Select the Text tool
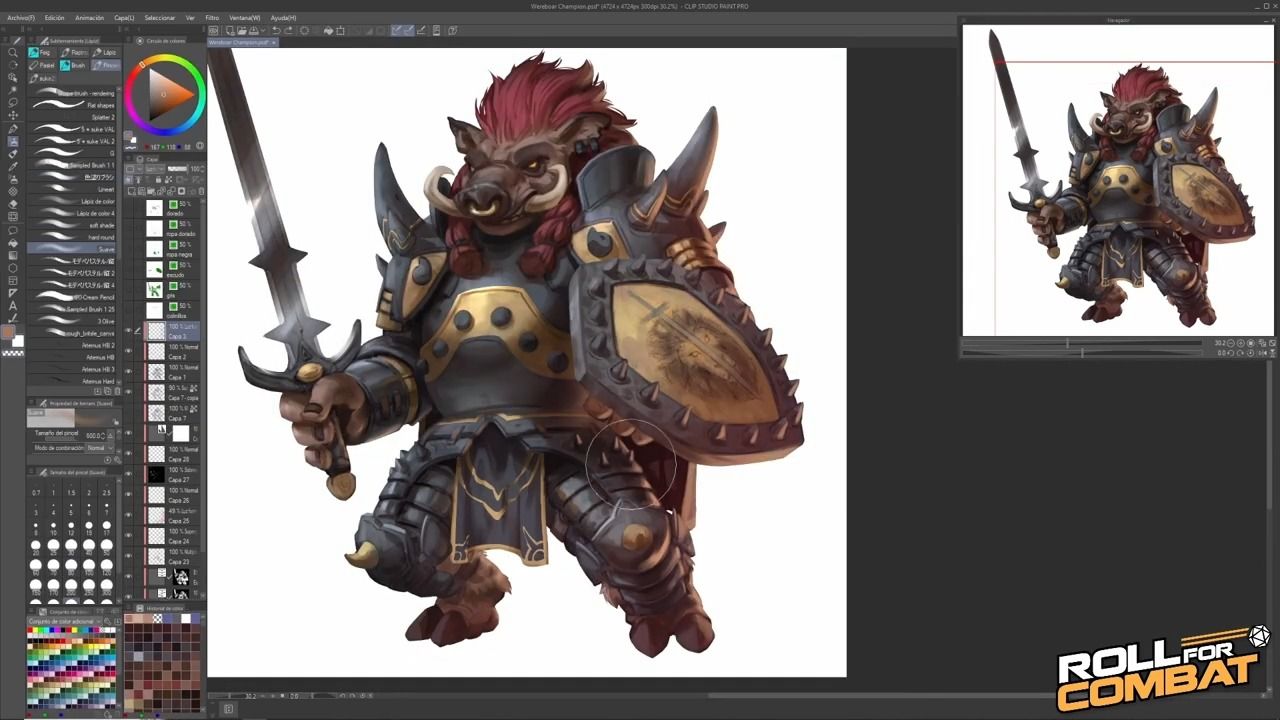The width and height of the screenshot is (1280, 720). pyautogui.click(x=13, y=305)
